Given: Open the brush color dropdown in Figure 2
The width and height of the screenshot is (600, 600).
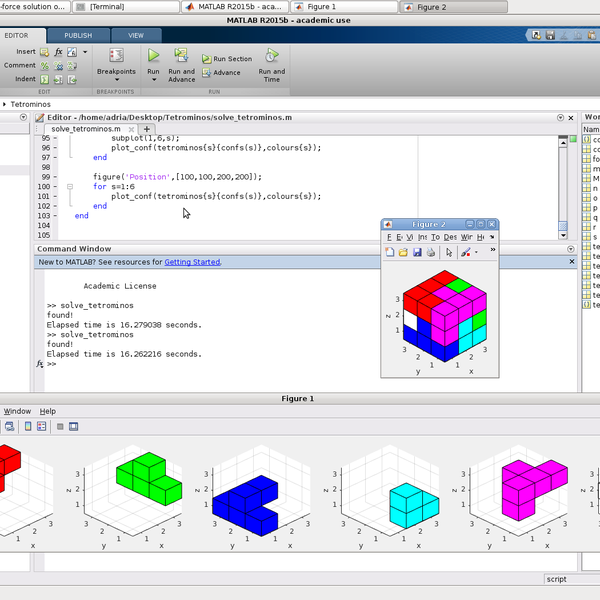Looking at the screenshot, I should pyautogui.click(x=476, y=253).
